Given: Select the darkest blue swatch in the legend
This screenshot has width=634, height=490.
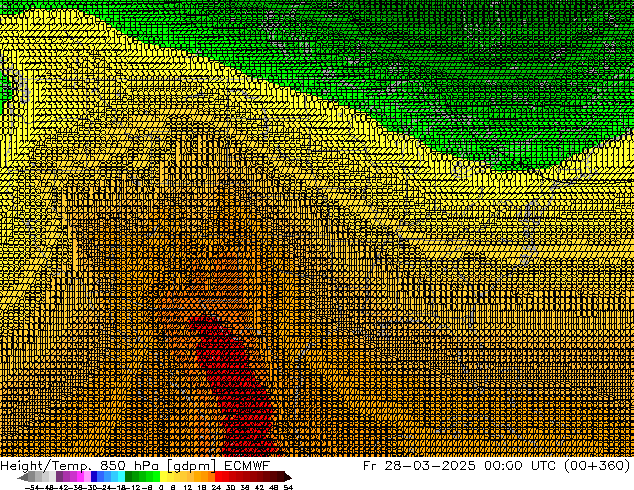Looking at the screenshot, I should (x=94, y=477).
